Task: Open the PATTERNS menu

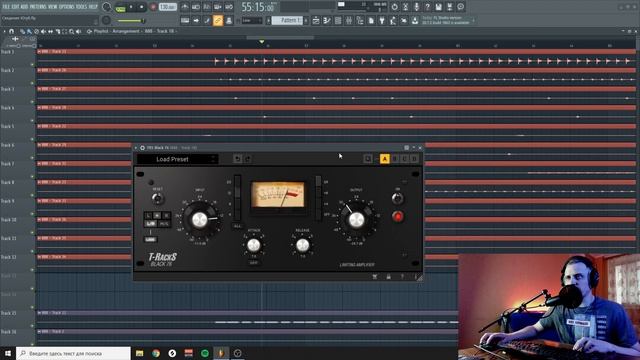Action: 38,7
